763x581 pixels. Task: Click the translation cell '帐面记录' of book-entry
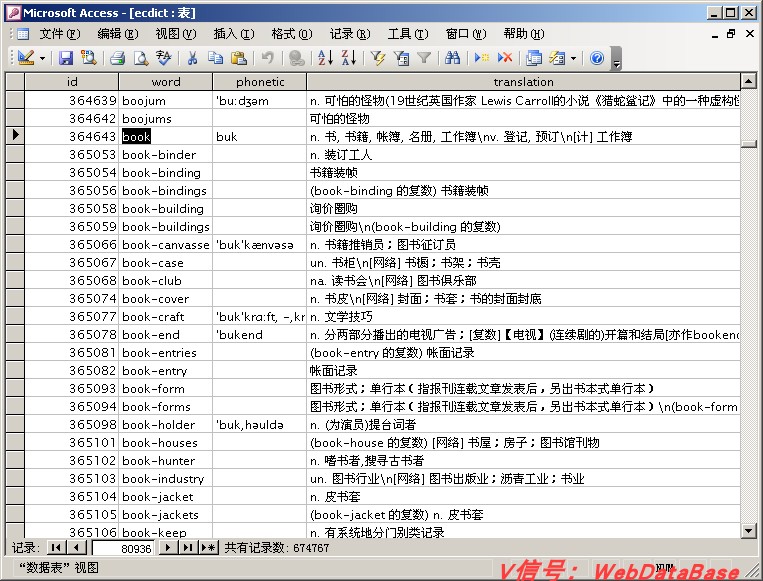524,370
